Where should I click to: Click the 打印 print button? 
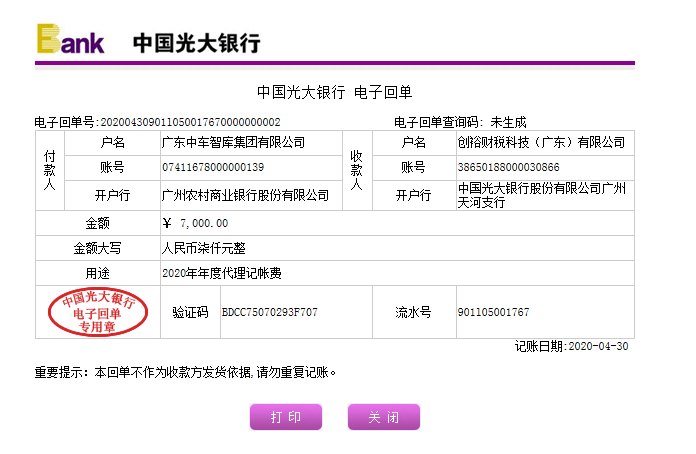click(286, 417)
